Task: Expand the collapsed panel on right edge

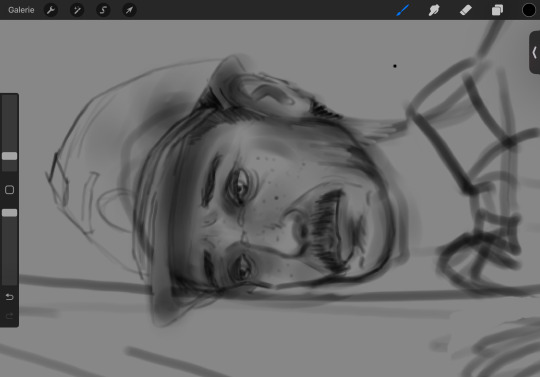Action: pos(534,52)
